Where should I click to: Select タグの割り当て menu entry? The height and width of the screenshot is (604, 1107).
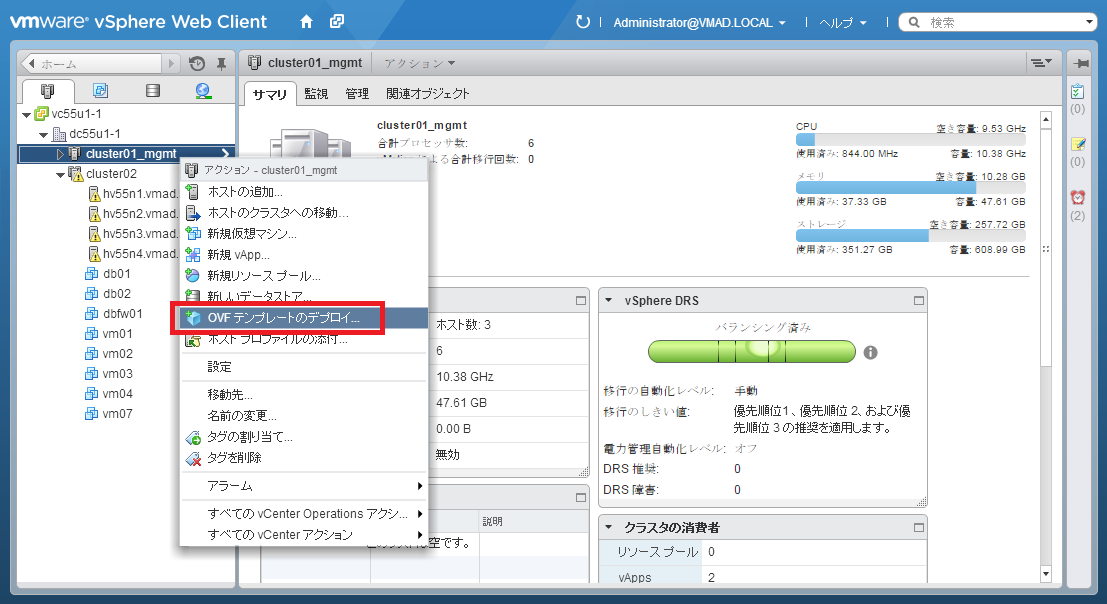coord(304,437)
